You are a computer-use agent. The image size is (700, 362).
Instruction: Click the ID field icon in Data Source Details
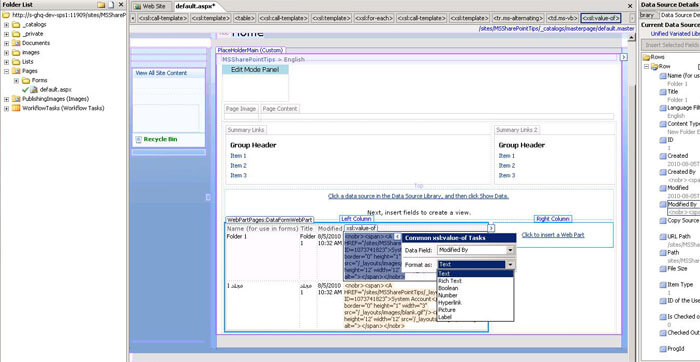coord(663,140)
